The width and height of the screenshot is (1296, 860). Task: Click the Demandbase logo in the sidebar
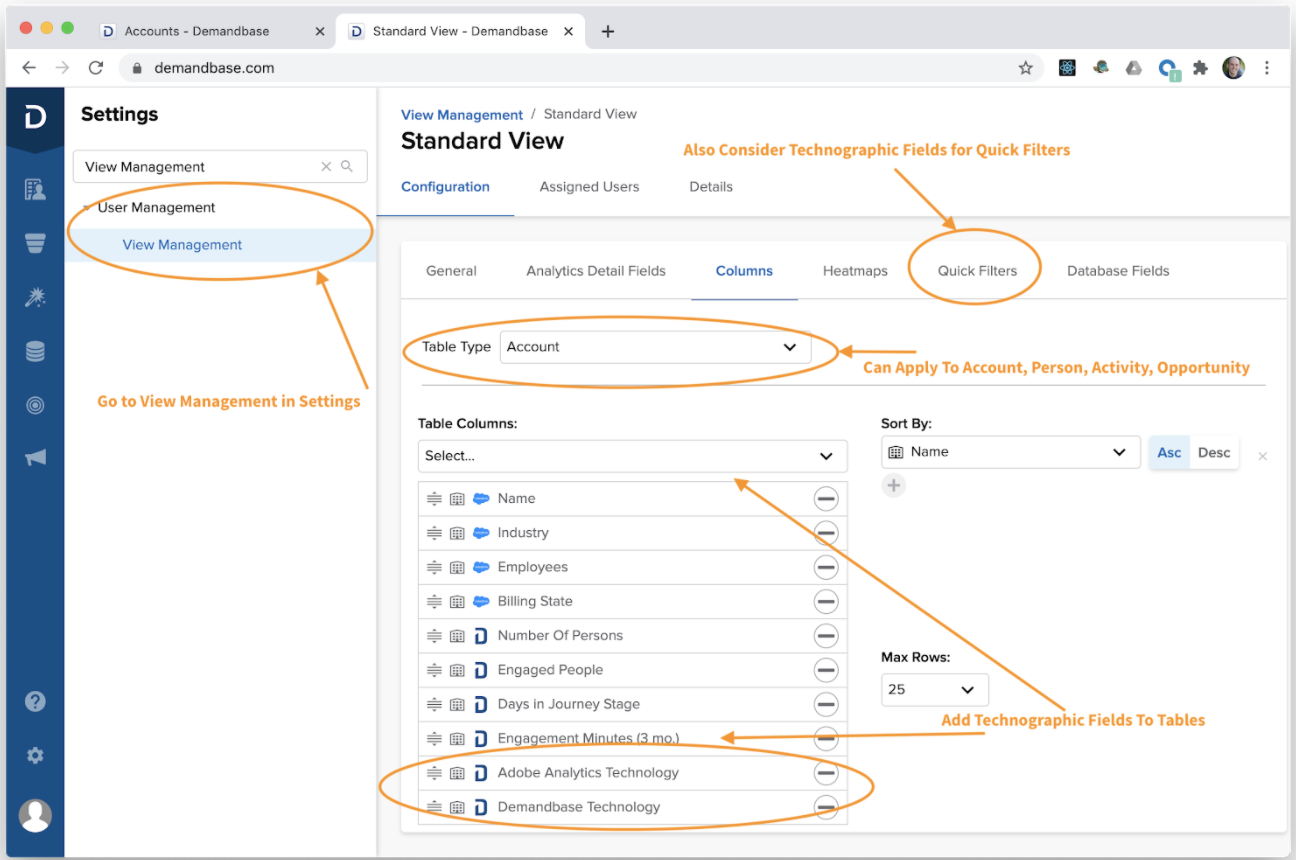point(35,118)
